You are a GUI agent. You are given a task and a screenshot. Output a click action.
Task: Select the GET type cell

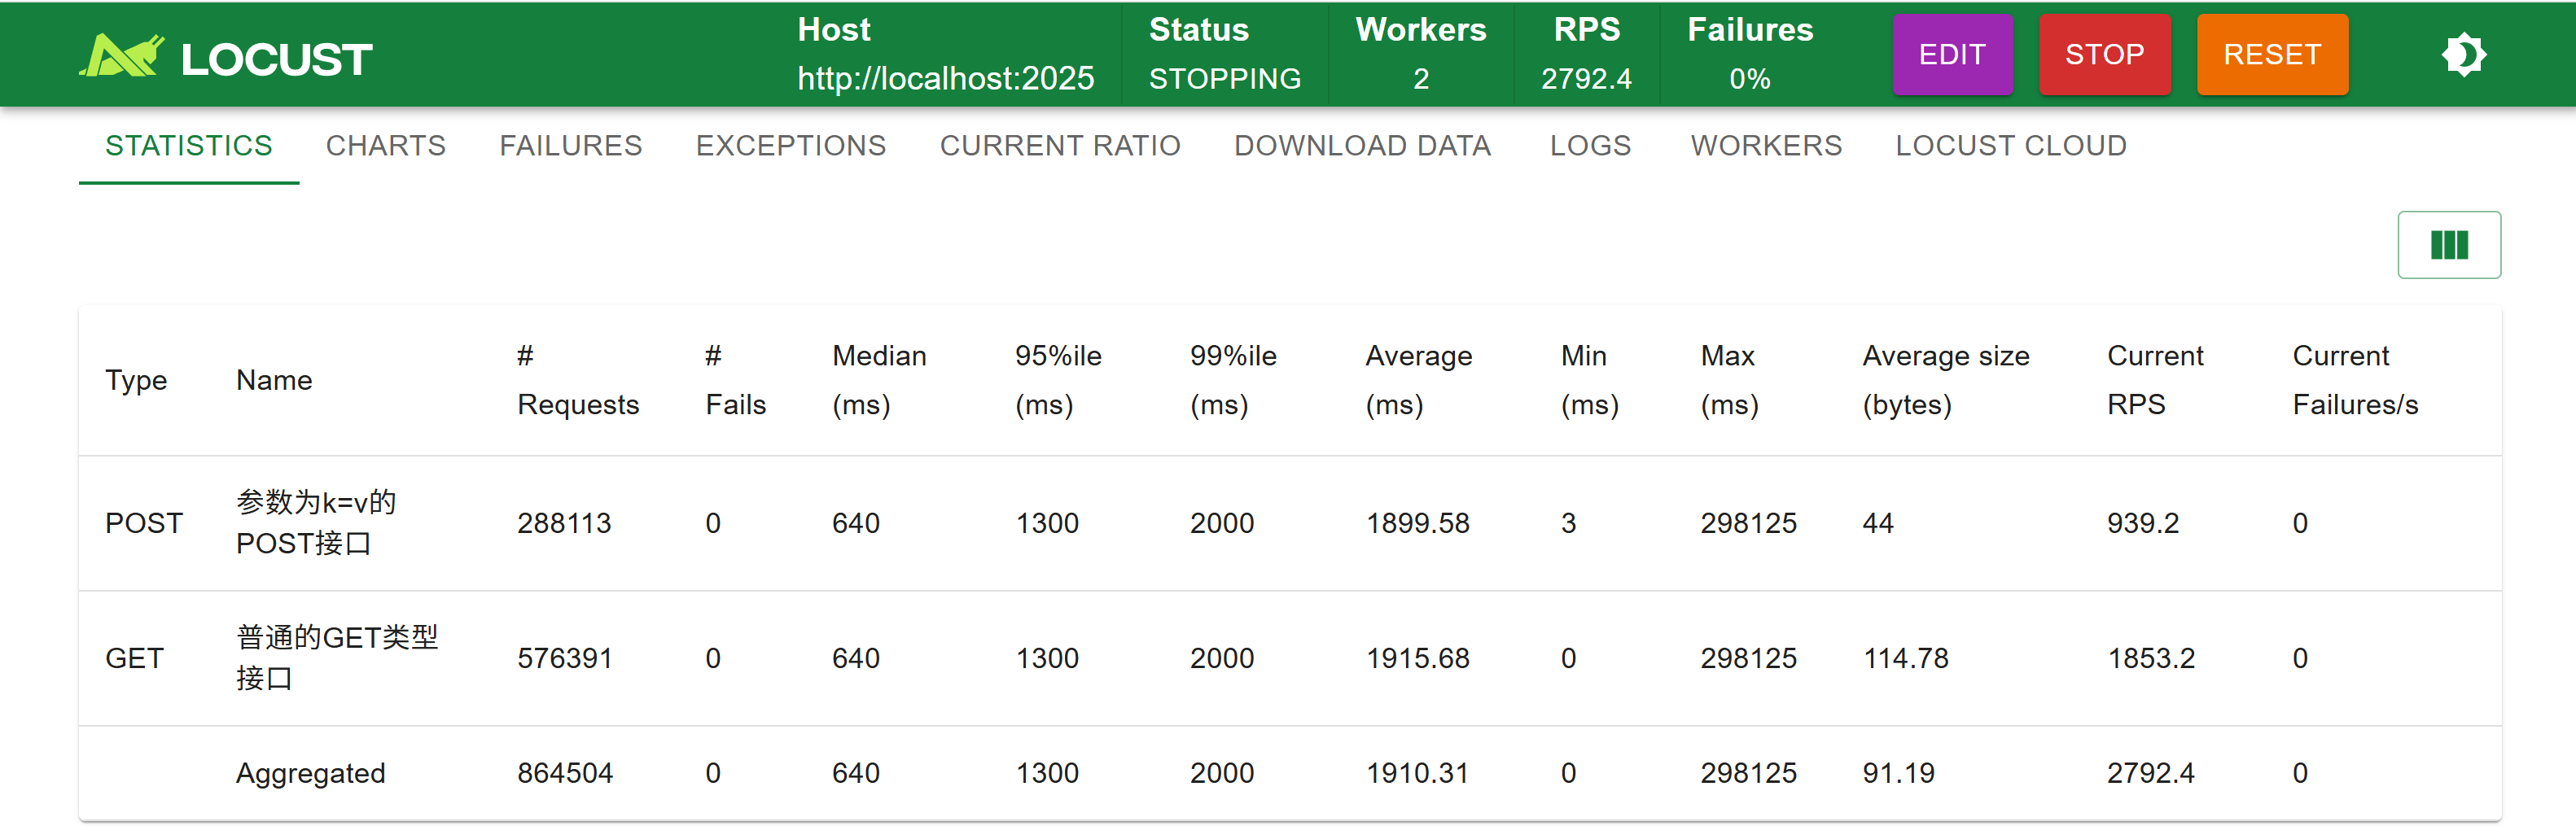[x=134, y=658]
